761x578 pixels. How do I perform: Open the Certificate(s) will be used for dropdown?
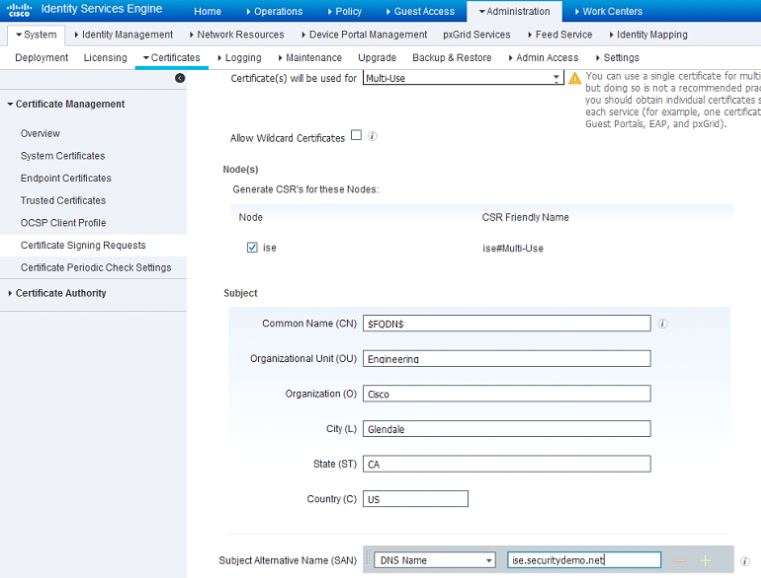[463, 78]
